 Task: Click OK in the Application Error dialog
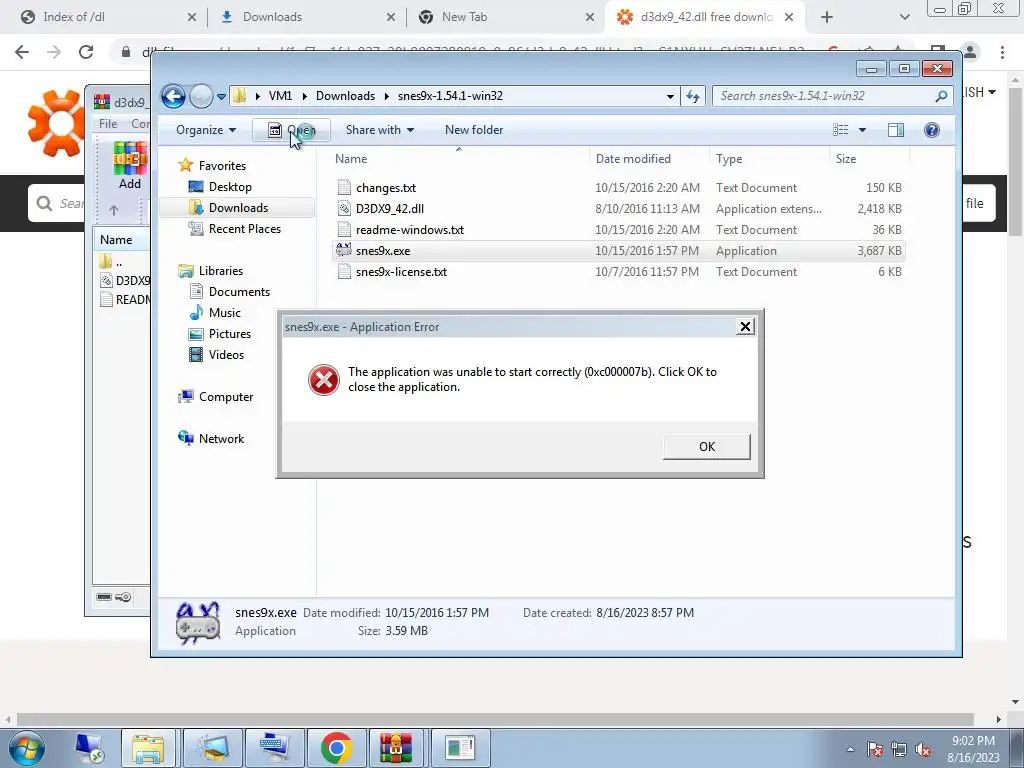[707, 447]
